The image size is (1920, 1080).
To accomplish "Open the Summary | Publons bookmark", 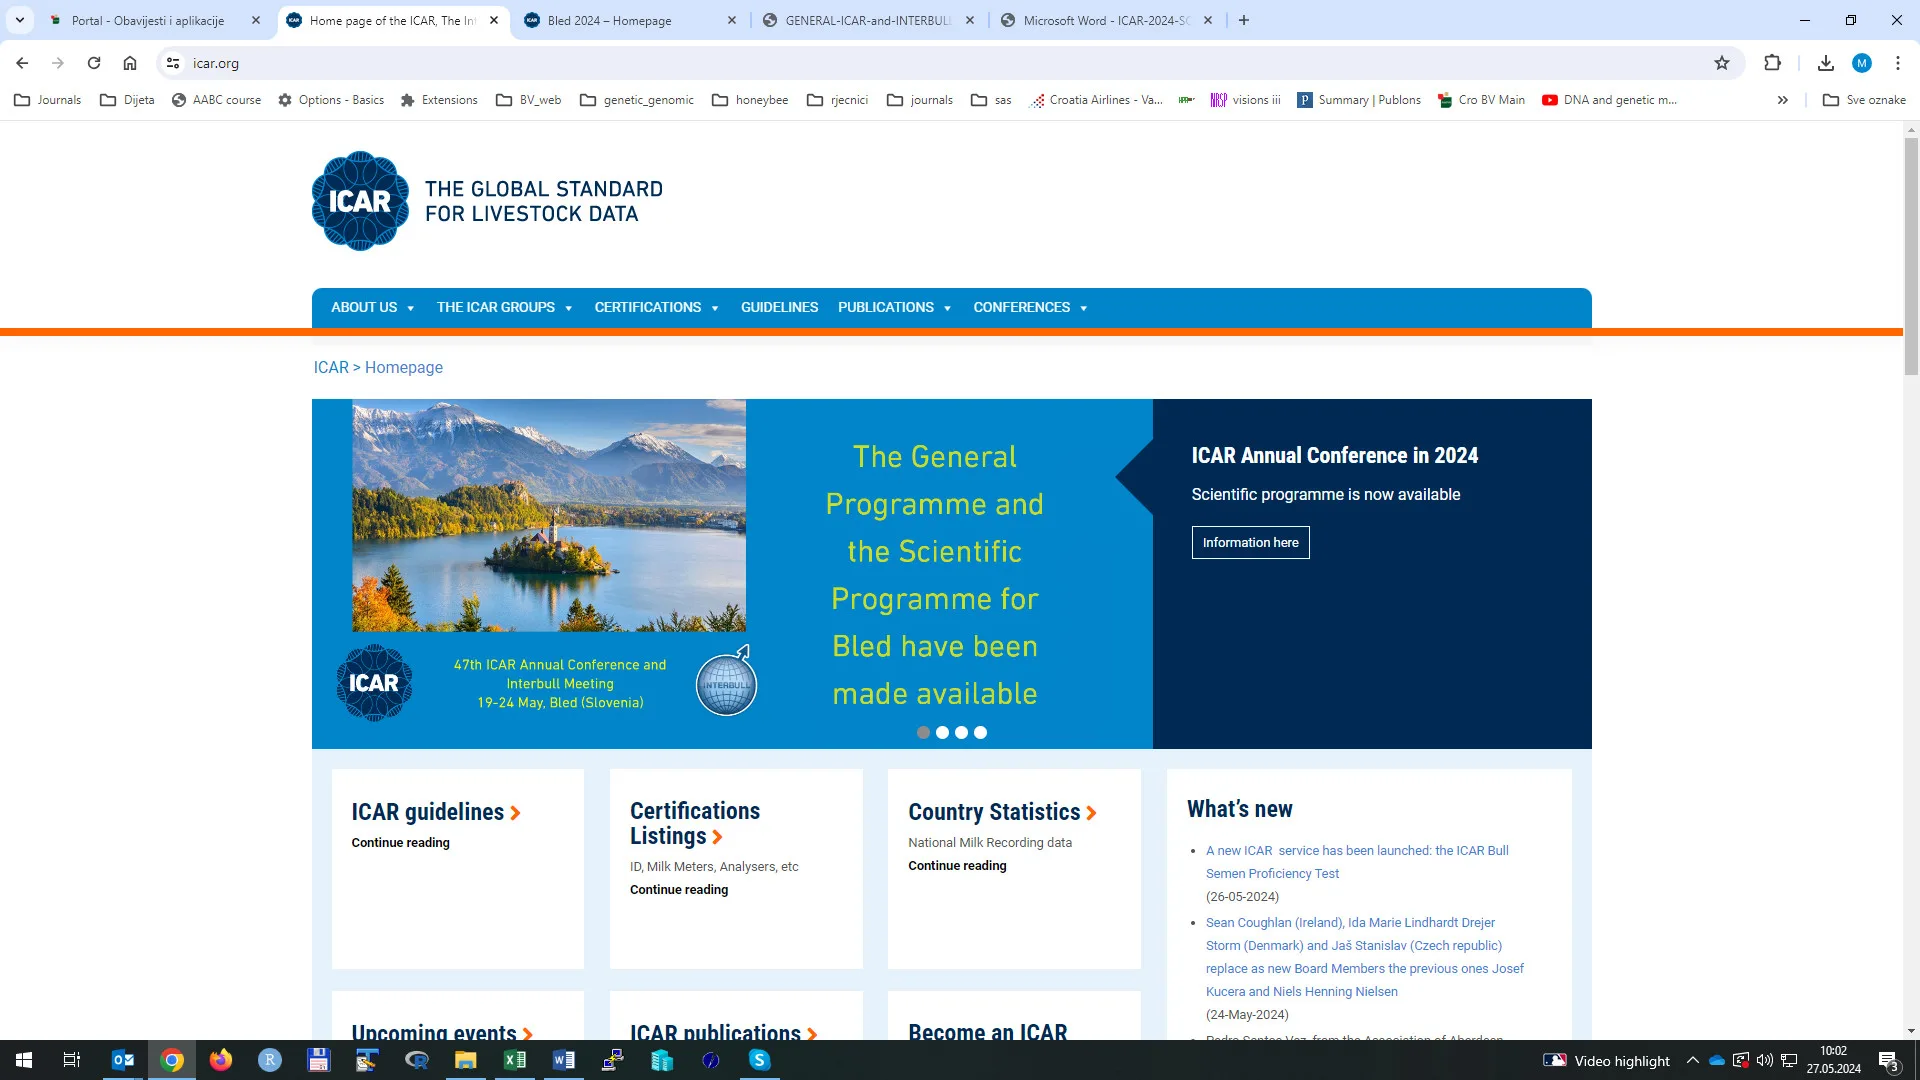I will tap(1359, 100).
